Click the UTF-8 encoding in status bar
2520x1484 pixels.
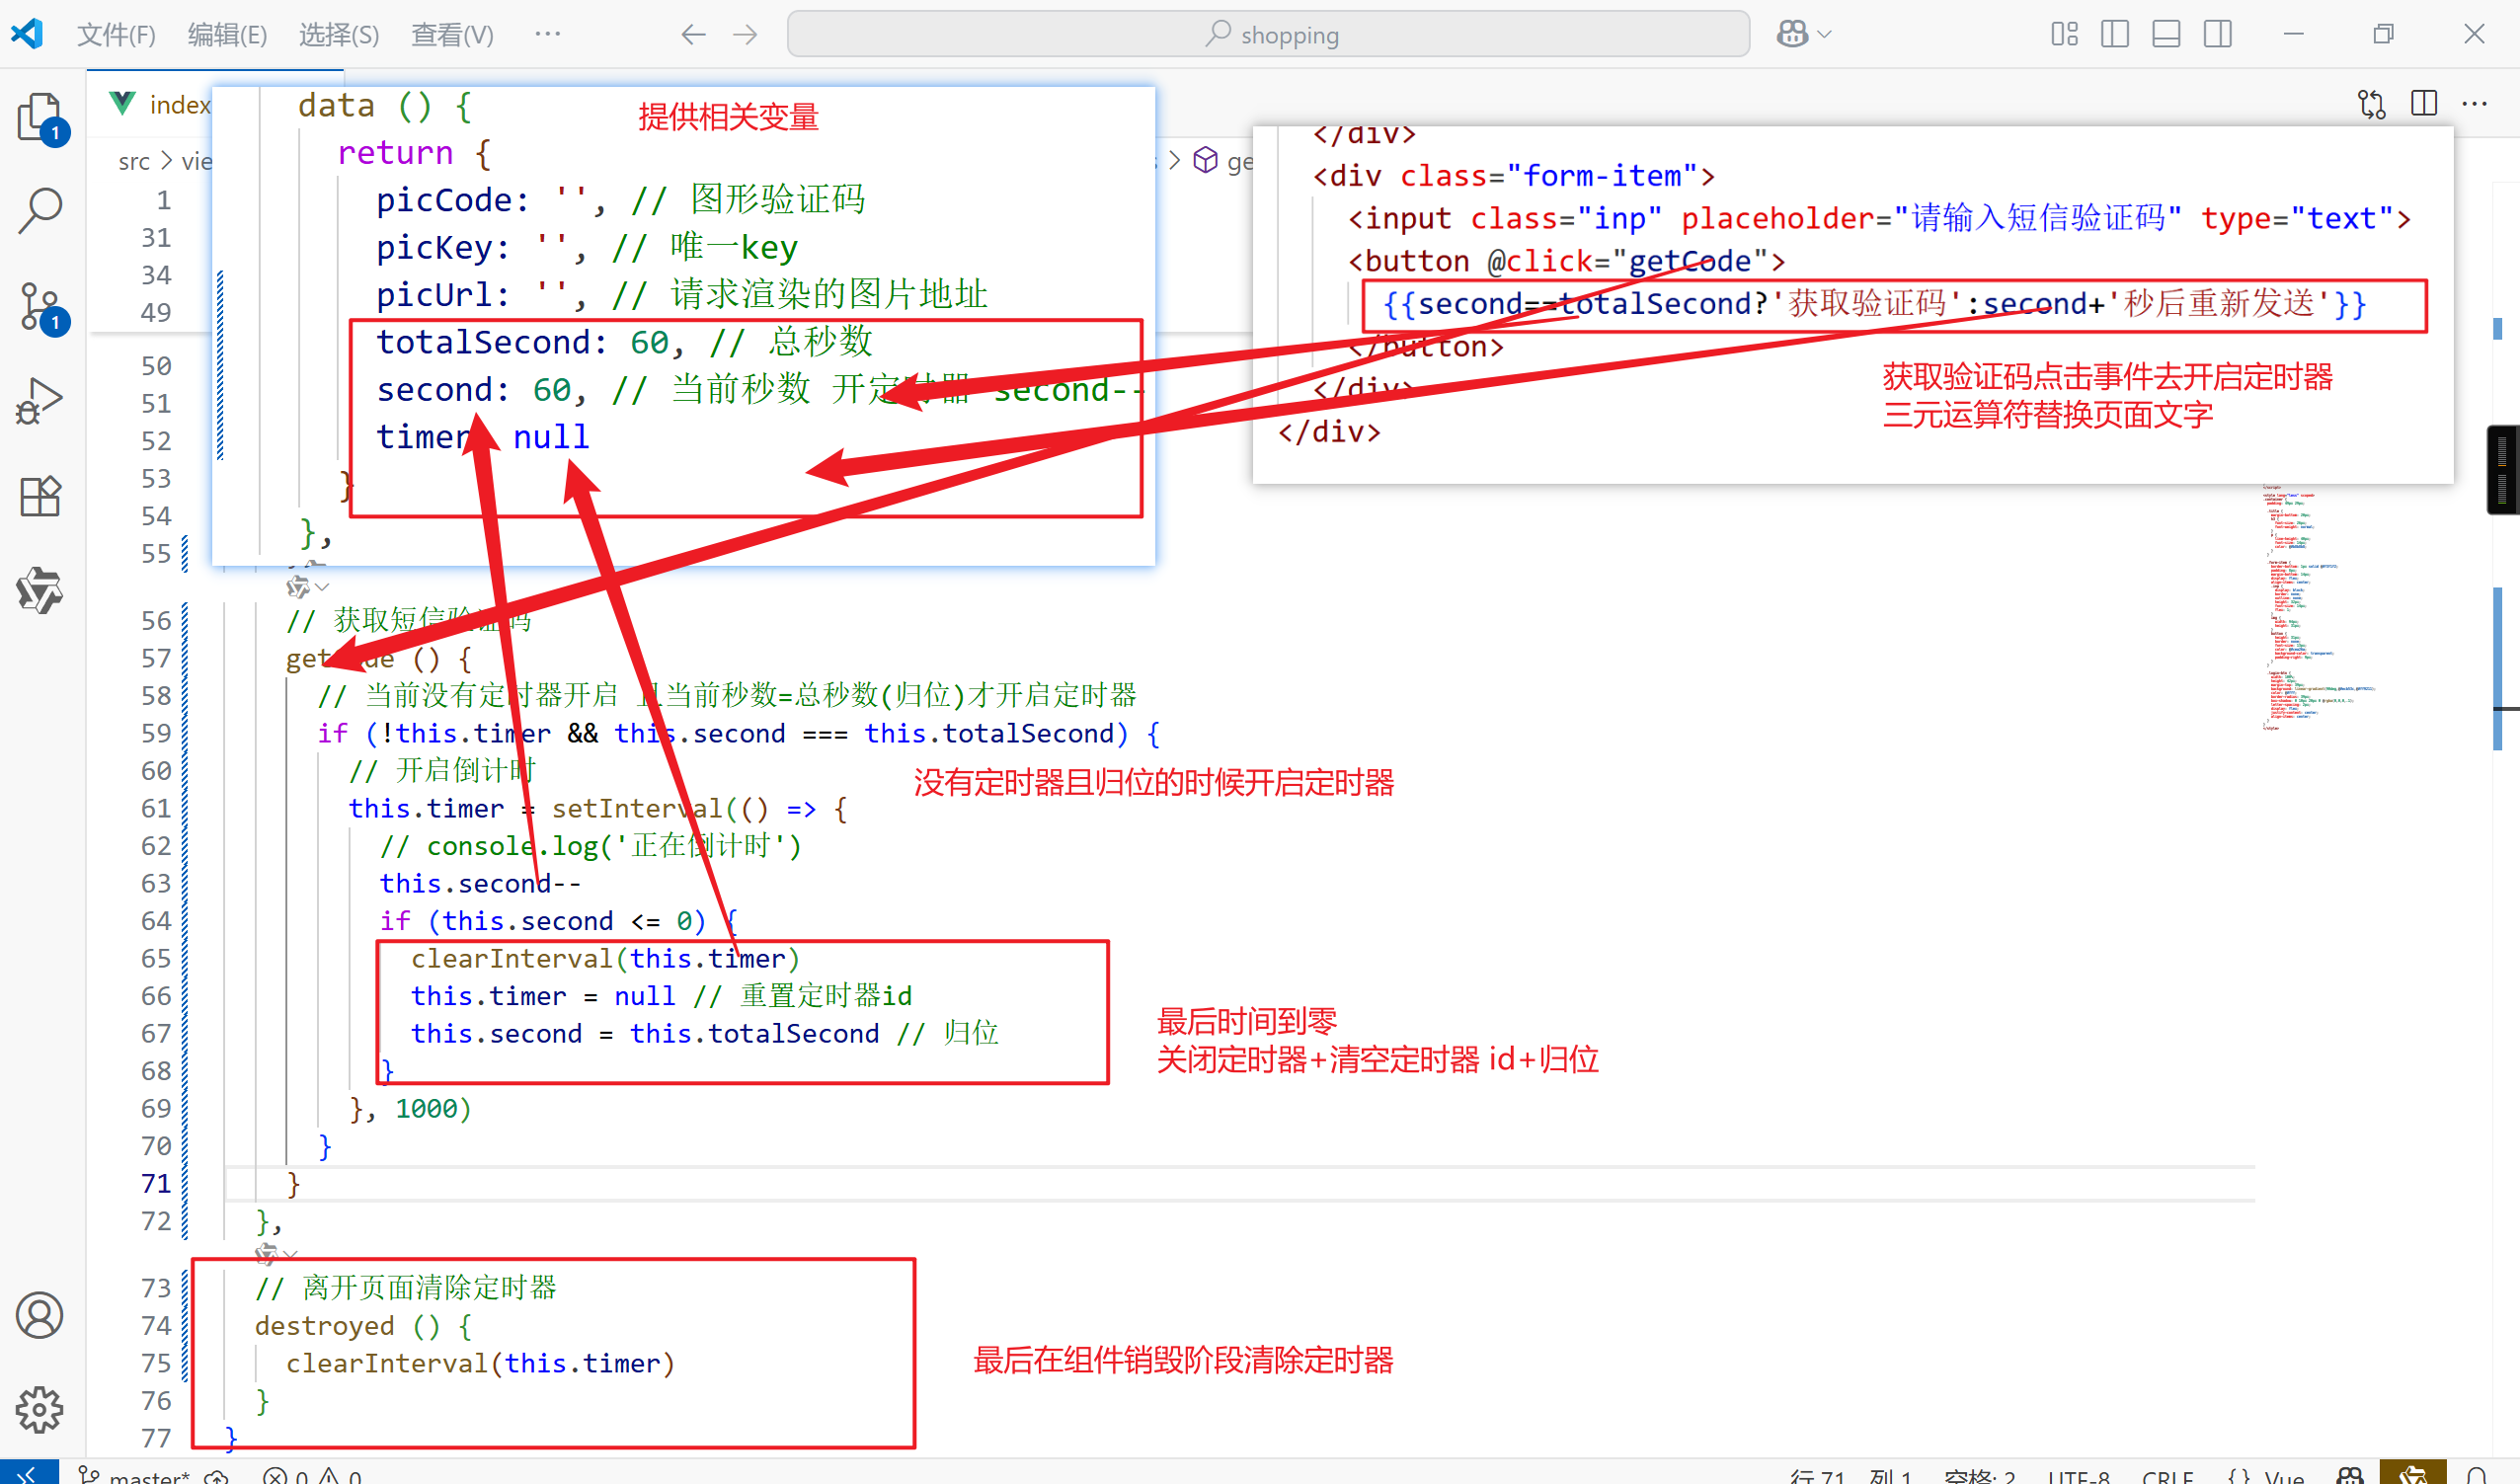click(x=2078, y=1475)
